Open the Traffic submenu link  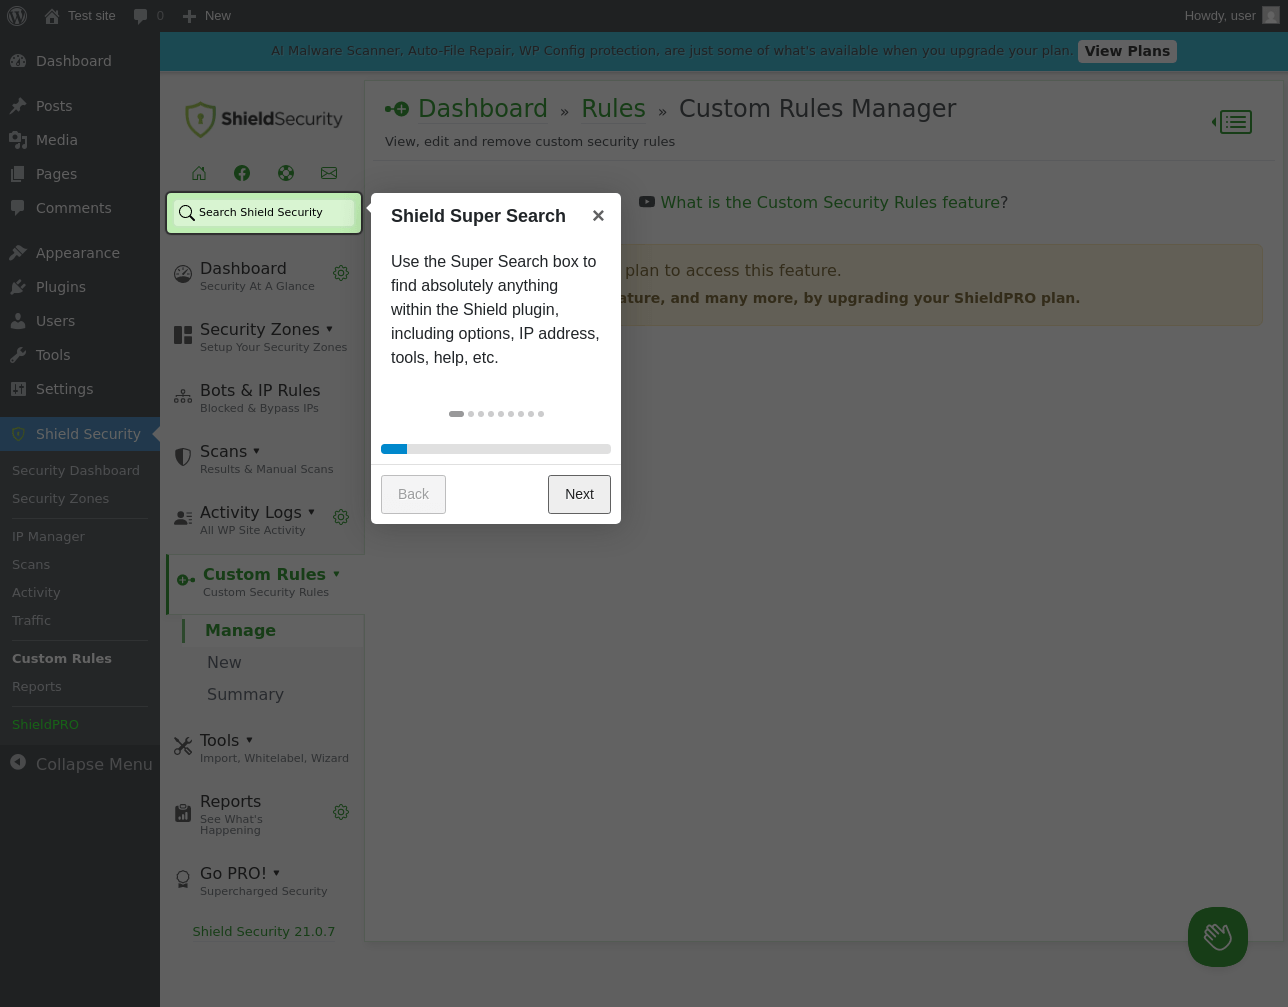coord(31,621)
